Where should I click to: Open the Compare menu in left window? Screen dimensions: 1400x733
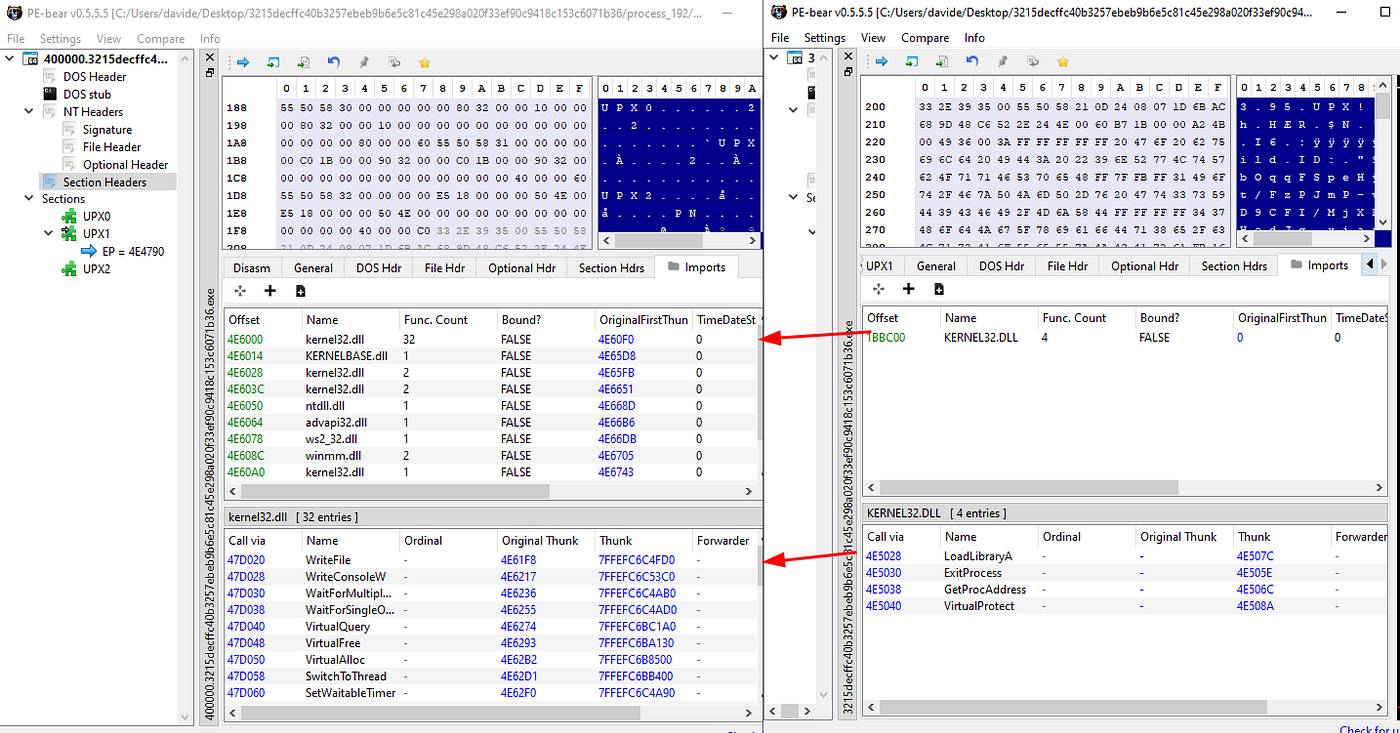[160, 39]
